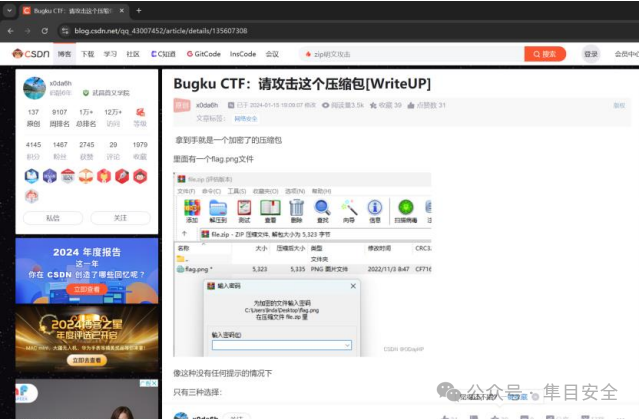Image resolution: width=639 pixels, height=419 pixels.
Task: Click the WinRAR 向导 wand icon
Action: pyautogui.click(x=349, y=211)
